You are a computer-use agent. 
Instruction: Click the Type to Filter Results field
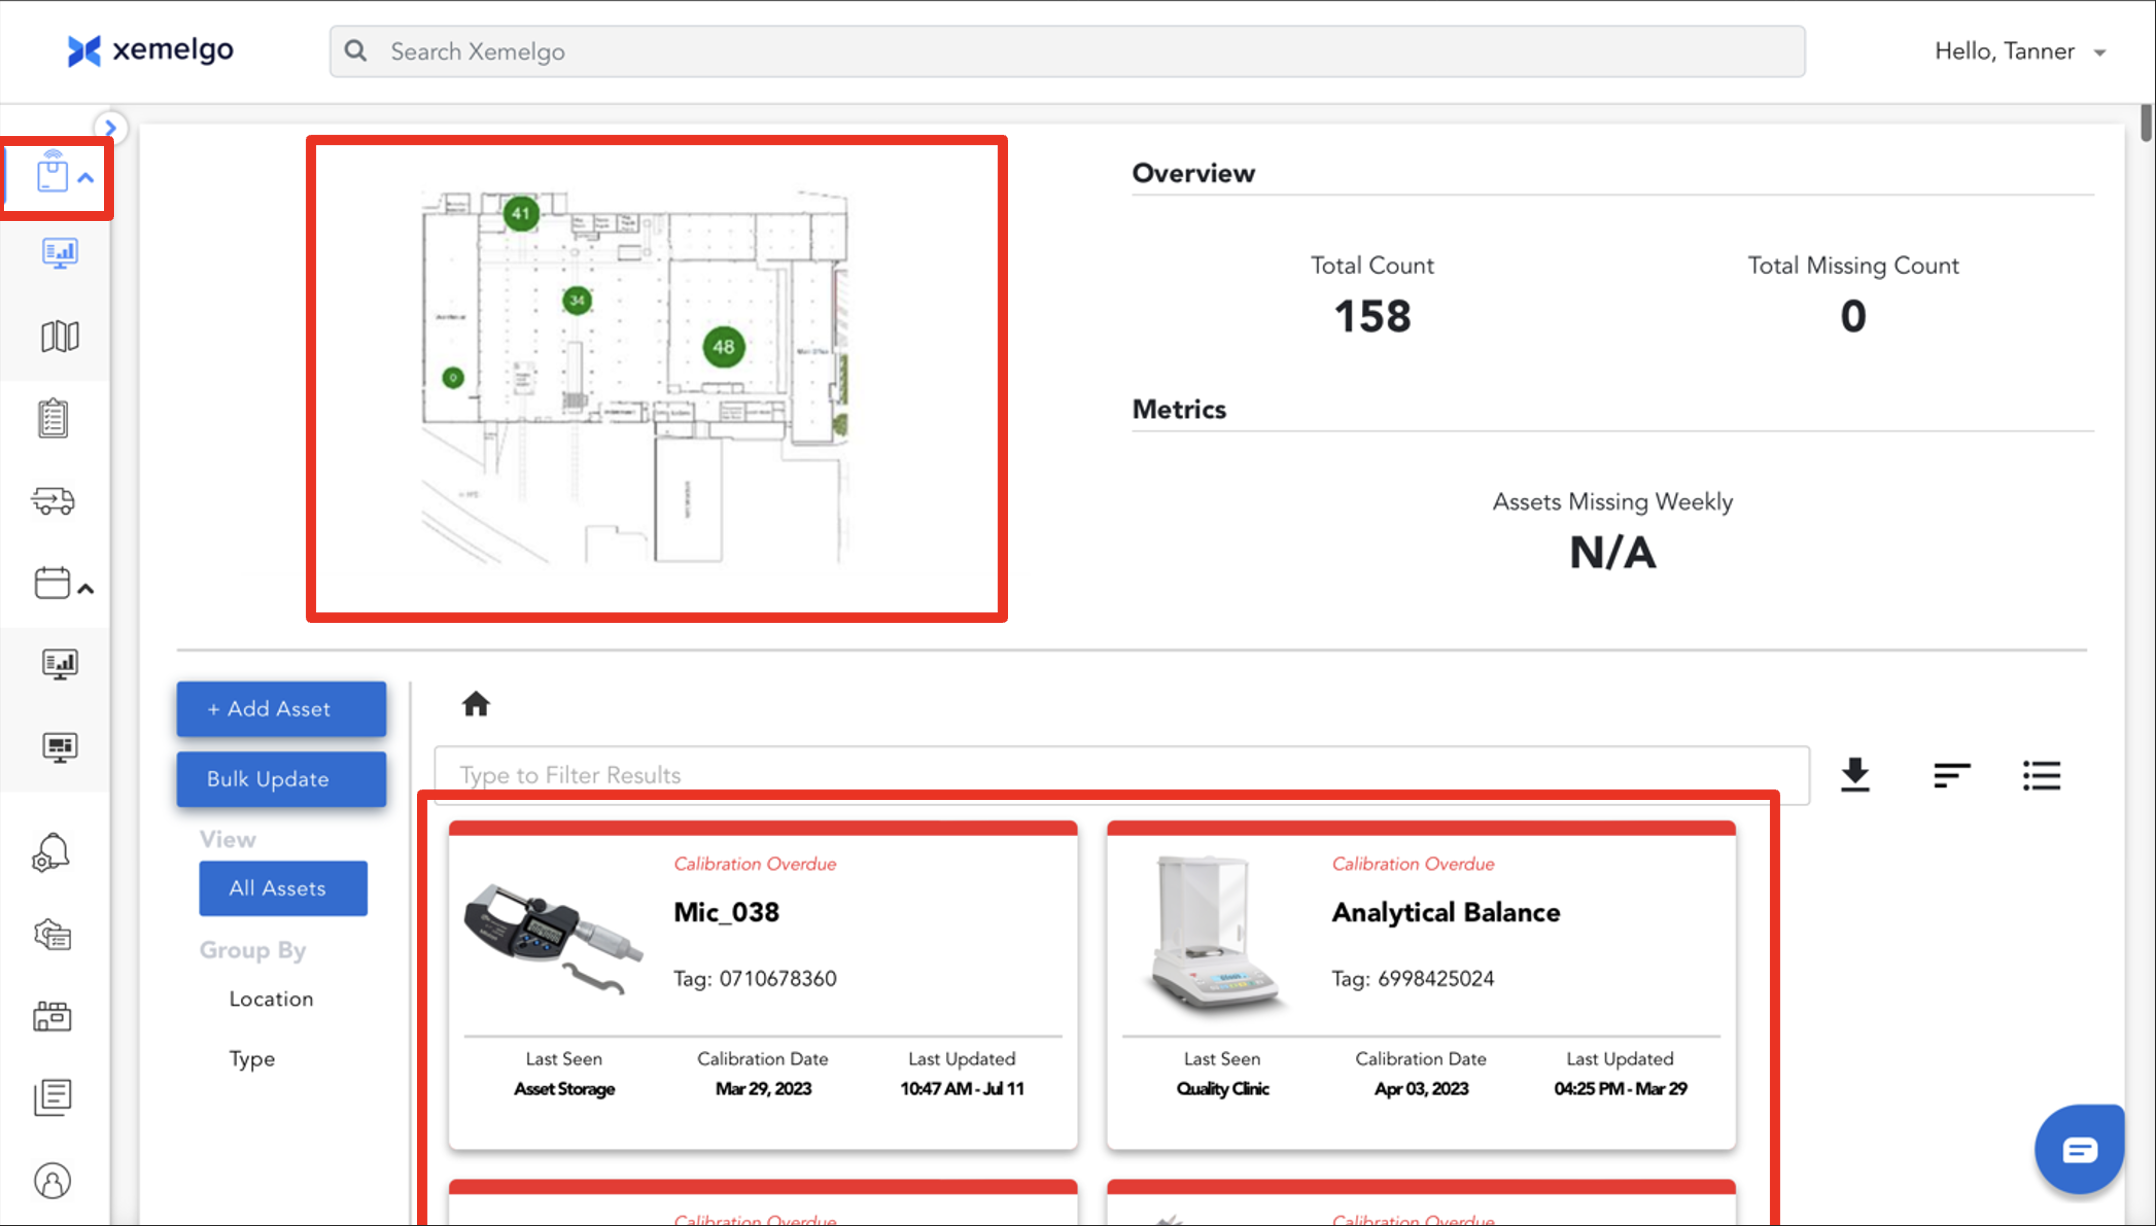[x=1120, y=775]
